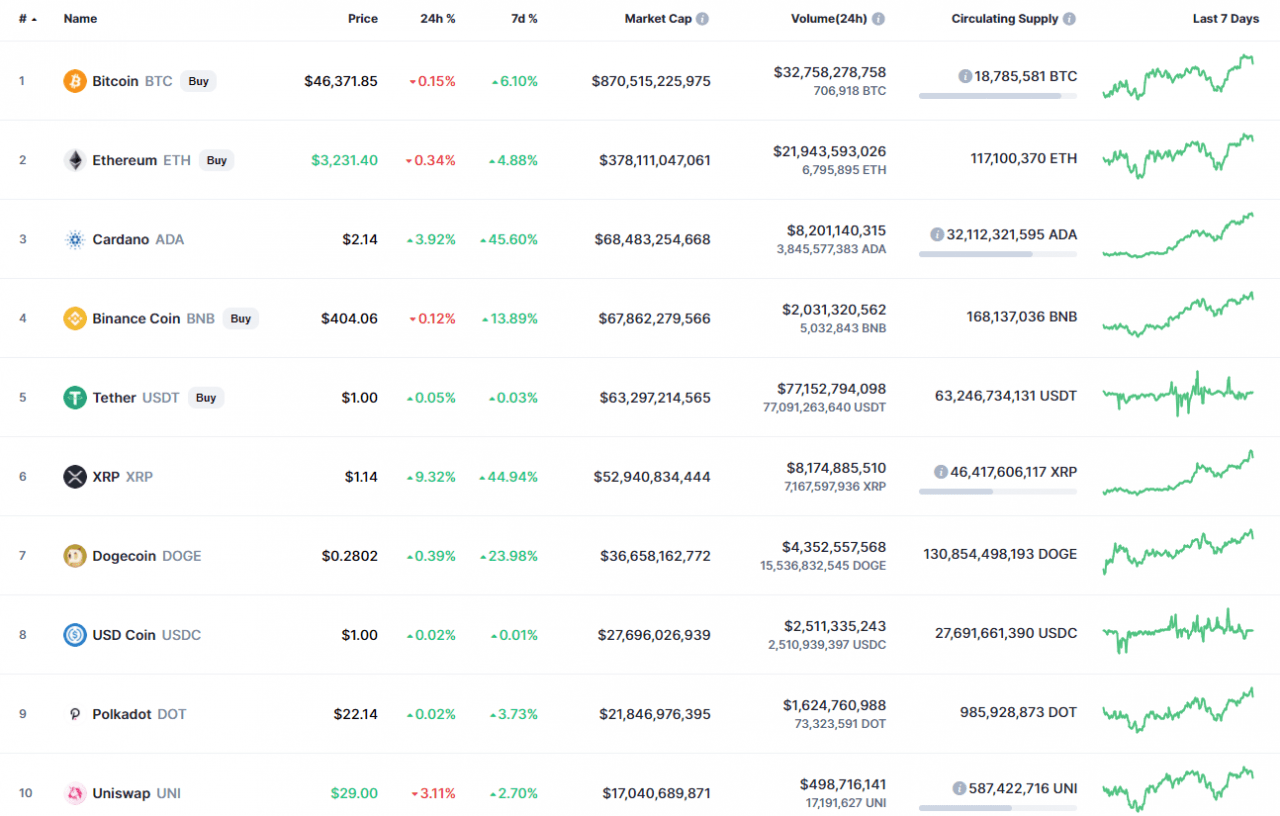Click the Bitcoin circulating supply progress bar

pos(998,96)
